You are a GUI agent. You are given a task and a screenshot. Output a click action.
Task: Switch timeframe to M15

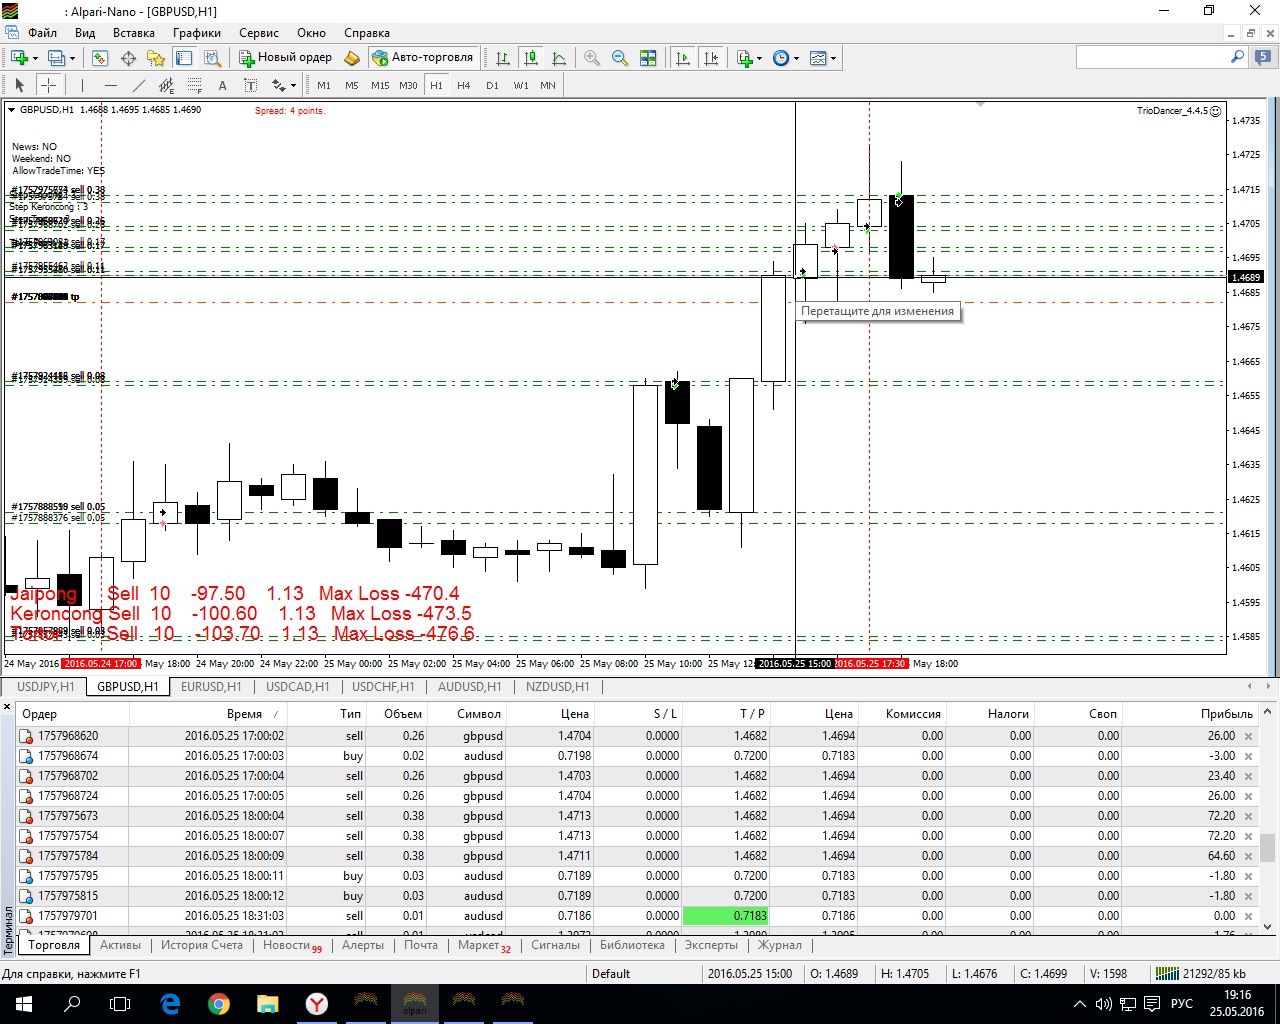(x=380, y=85)
